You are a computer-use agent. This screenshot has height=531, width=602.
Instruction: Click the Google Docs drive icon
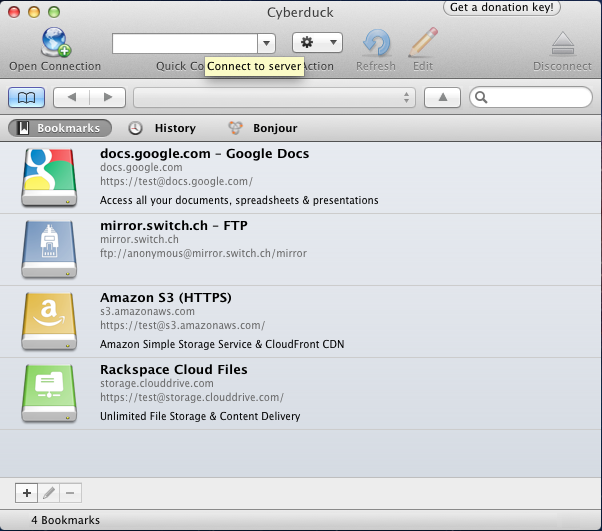[x=49, y=177]
